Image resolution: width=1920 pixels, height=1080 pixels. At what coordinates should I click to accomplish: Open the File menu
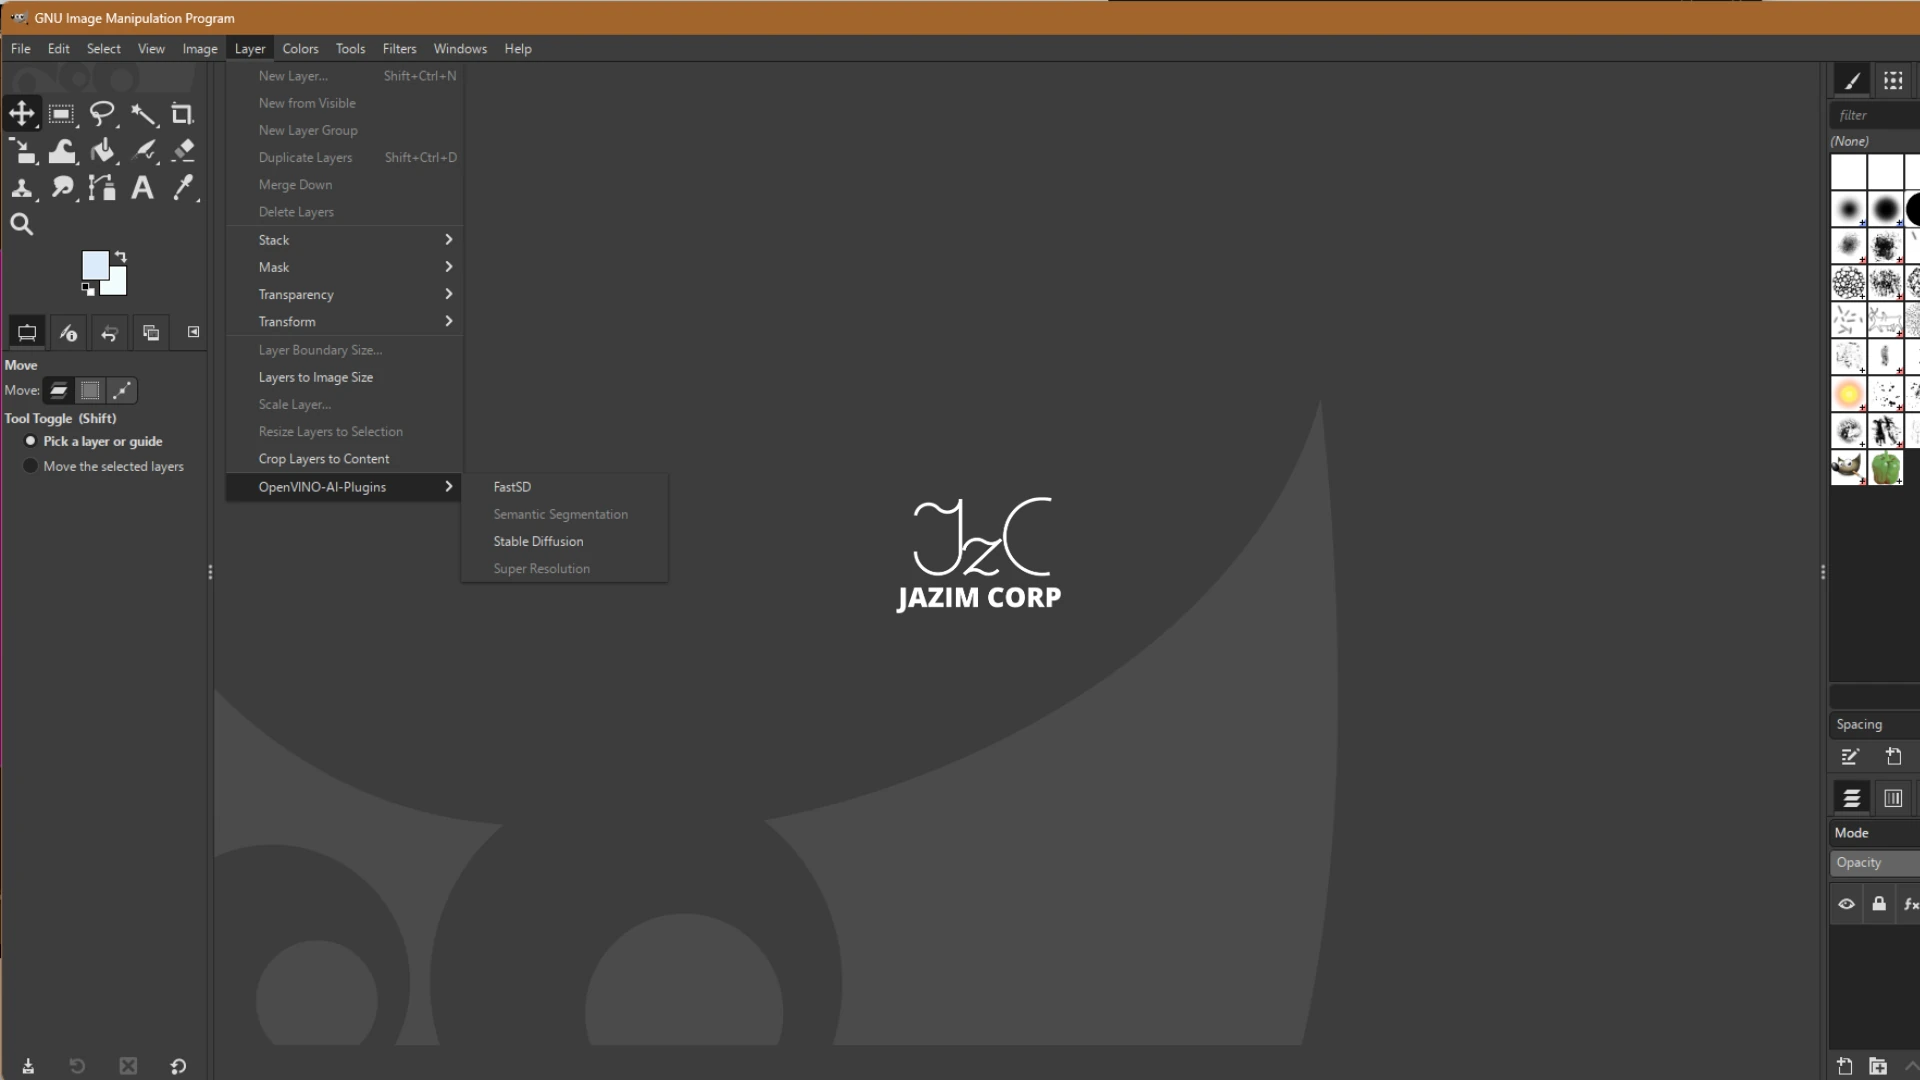(x=20, y=48)
